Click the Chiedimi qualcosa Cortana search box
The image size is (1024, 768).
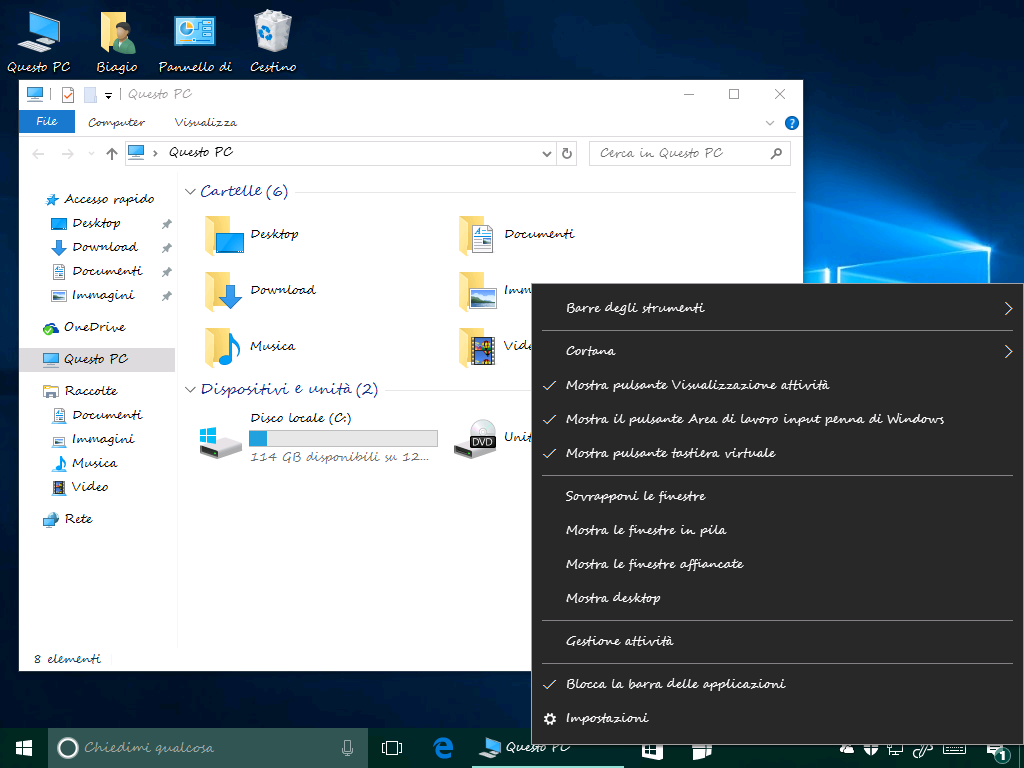(x=207, y=748)
